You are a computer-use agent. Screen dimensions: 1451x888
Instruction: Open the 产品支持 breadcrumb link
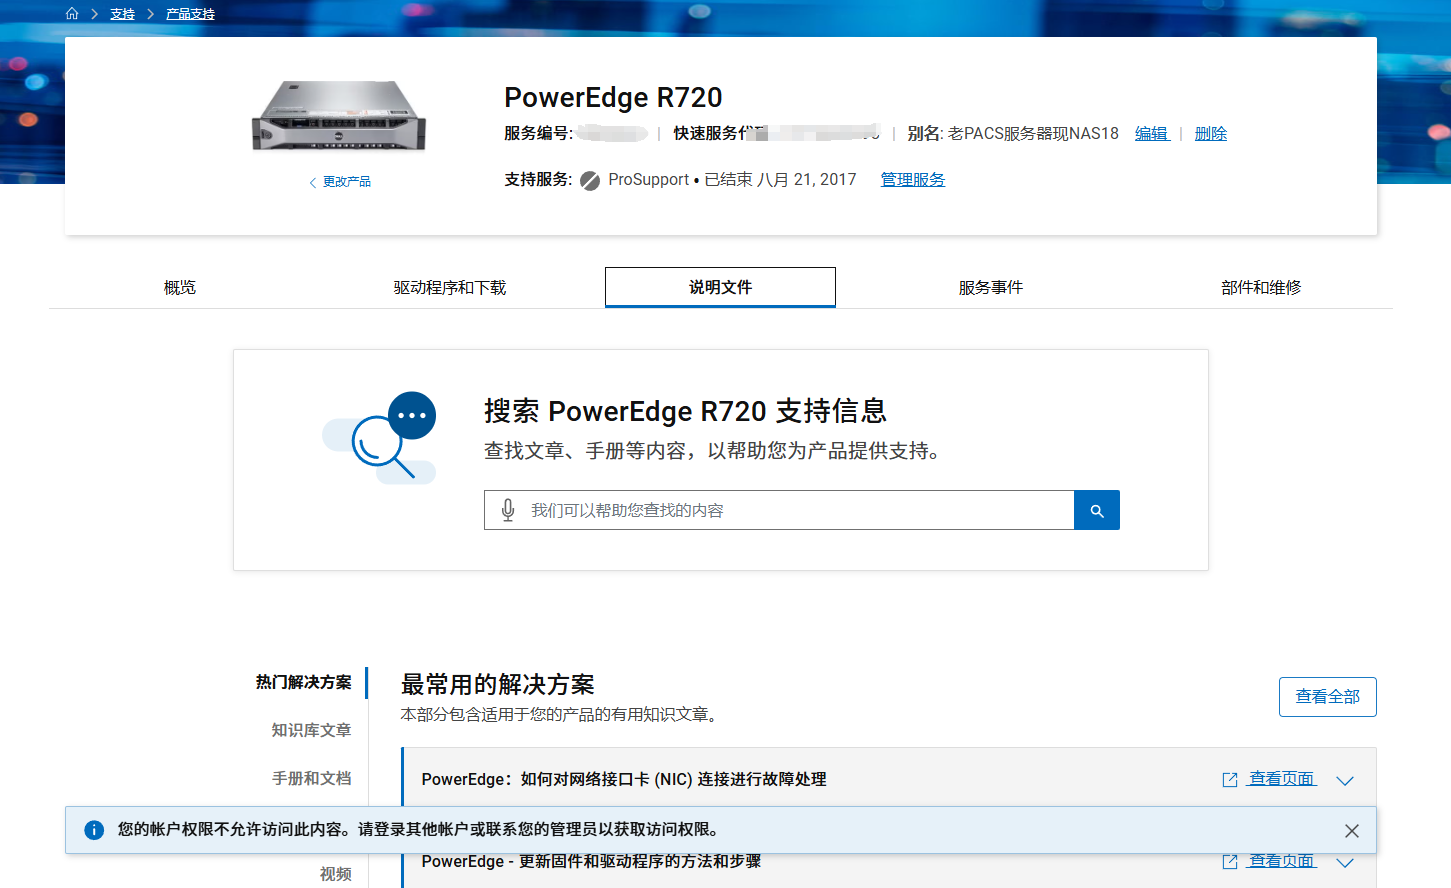(190, 14)
